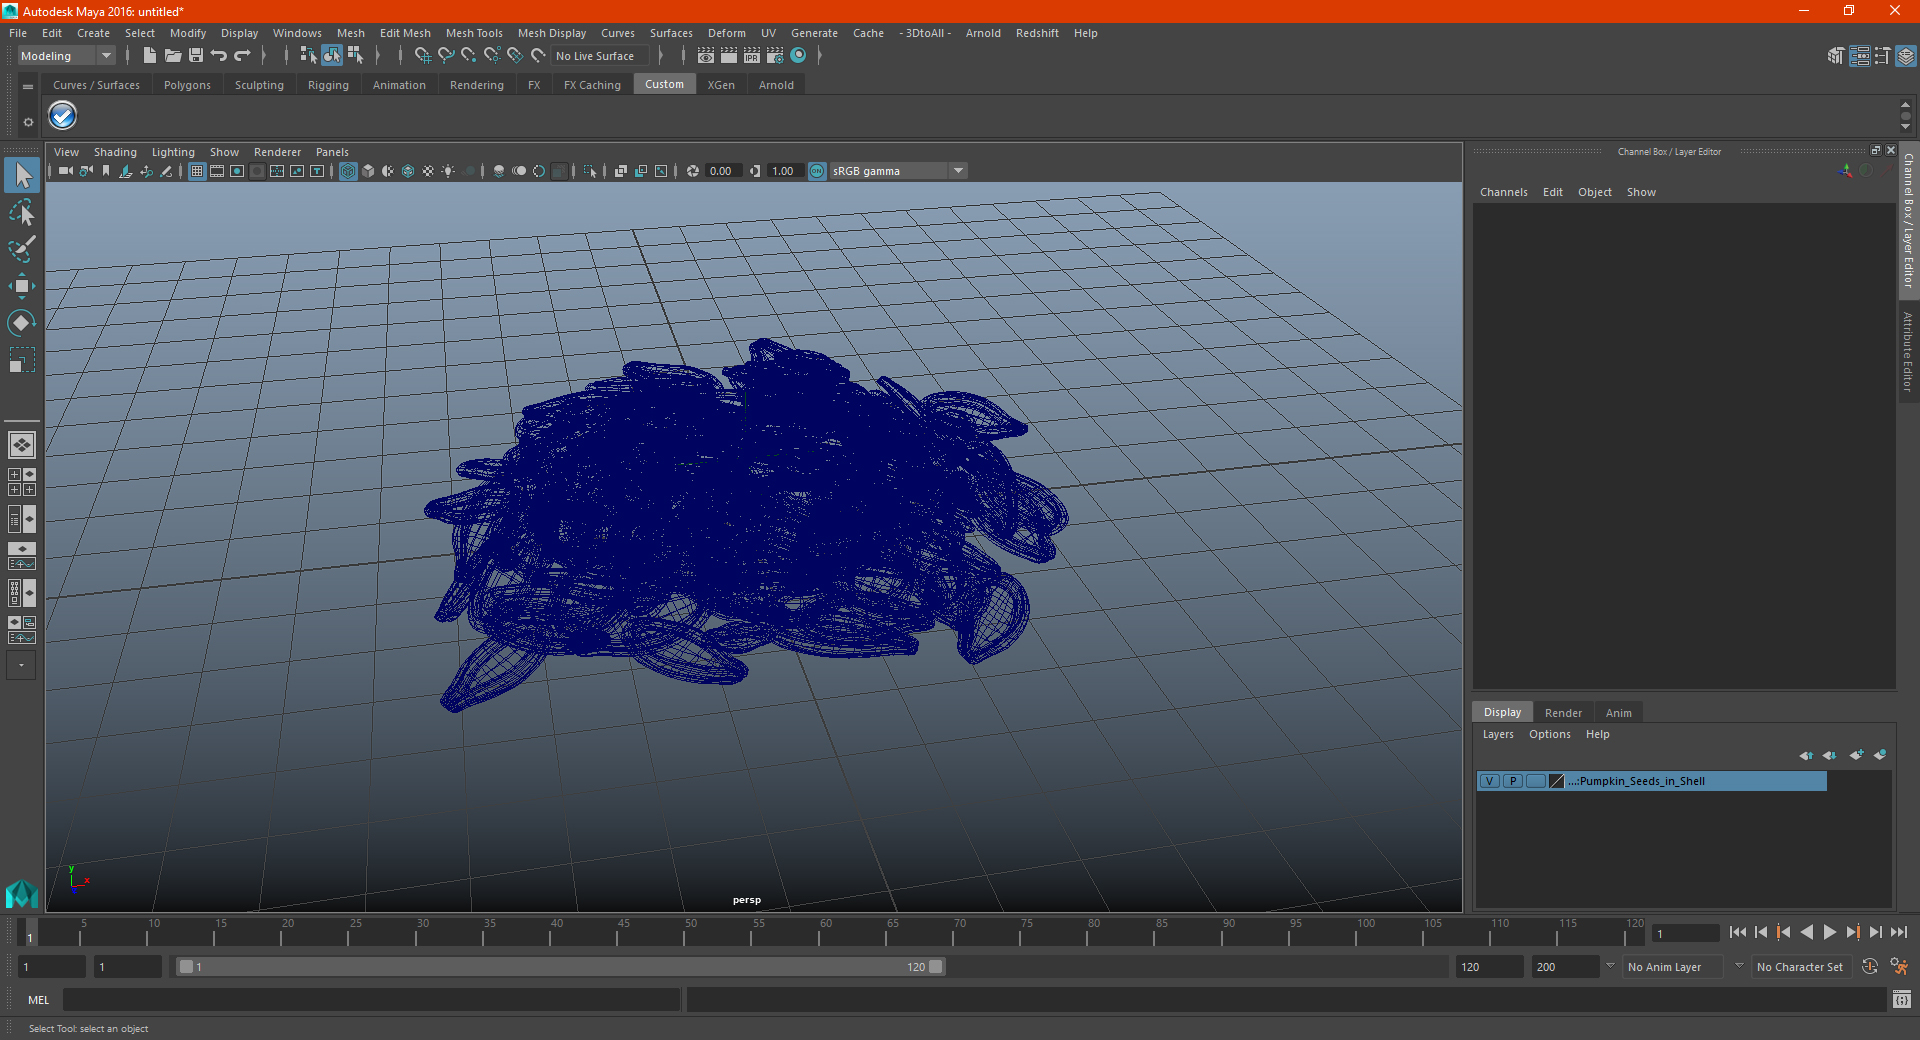Open shelf tab options menu button
Screen dimensions: 1920x1040
click(x=28, y=87)
